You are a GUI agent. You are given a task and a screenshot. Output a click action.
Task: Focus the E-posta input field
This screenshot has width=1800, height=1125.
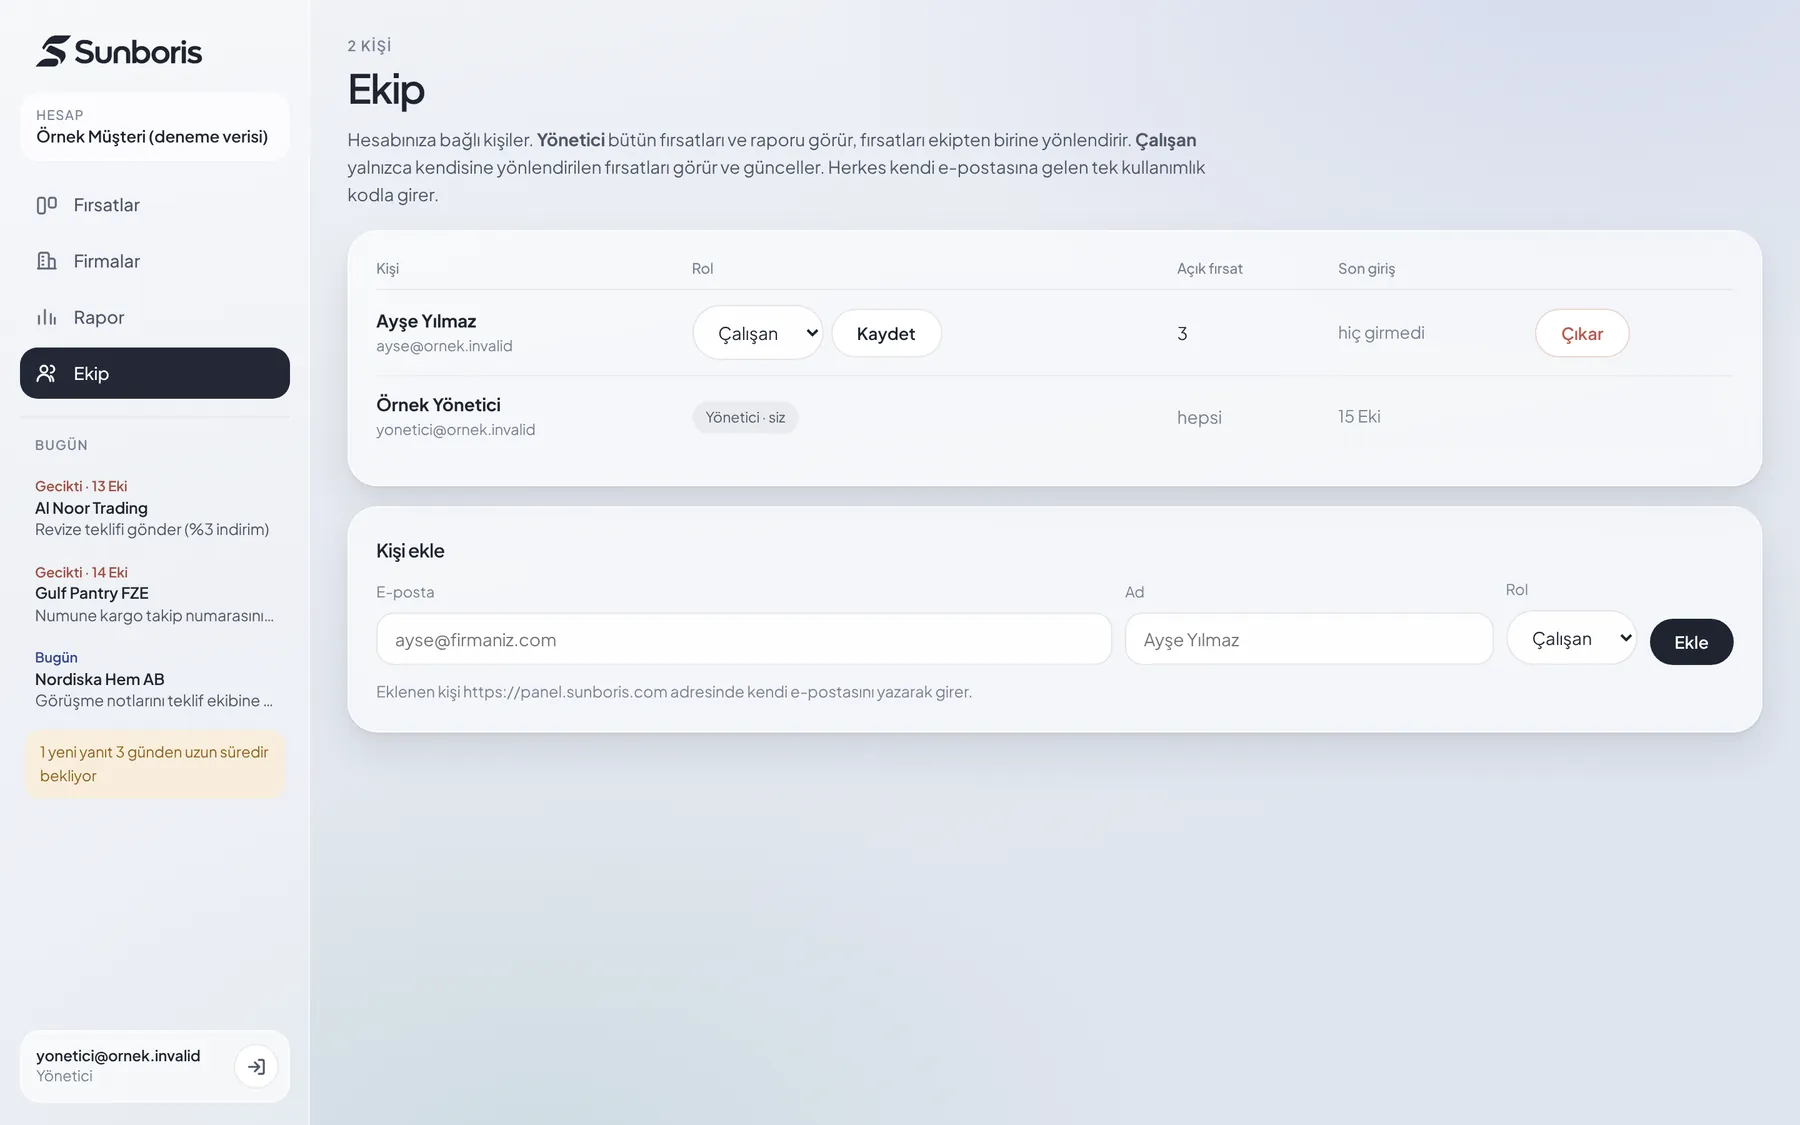(x=744, y=639)
